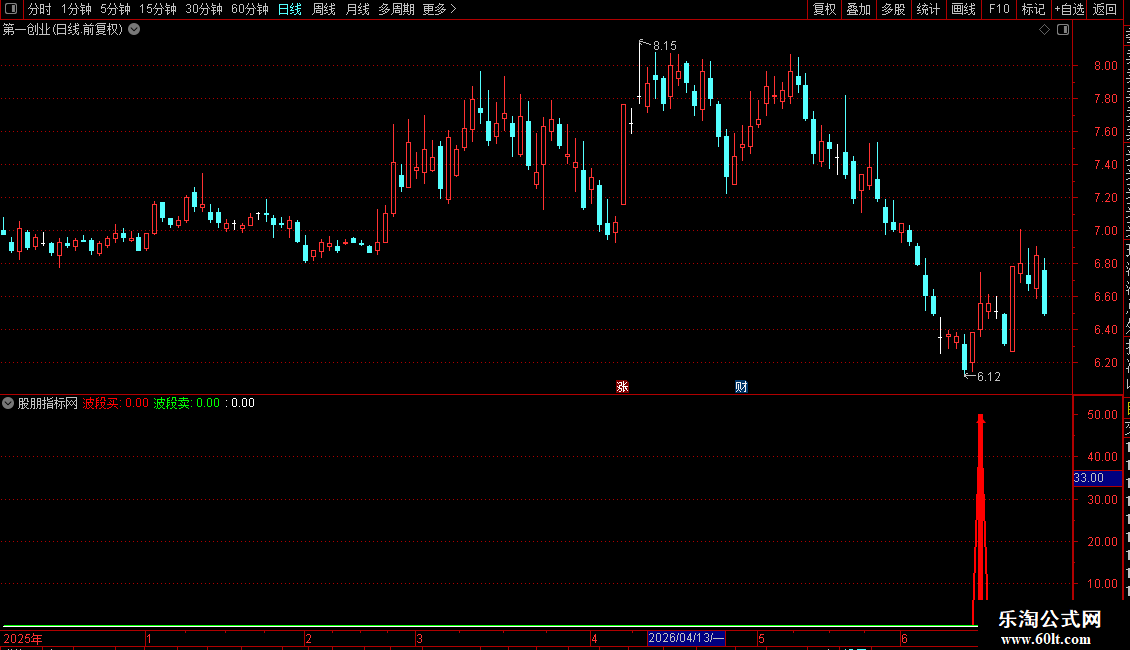Switch to 周线 weekly chart
Screen dimensions: 1130x650
point(324,9)
